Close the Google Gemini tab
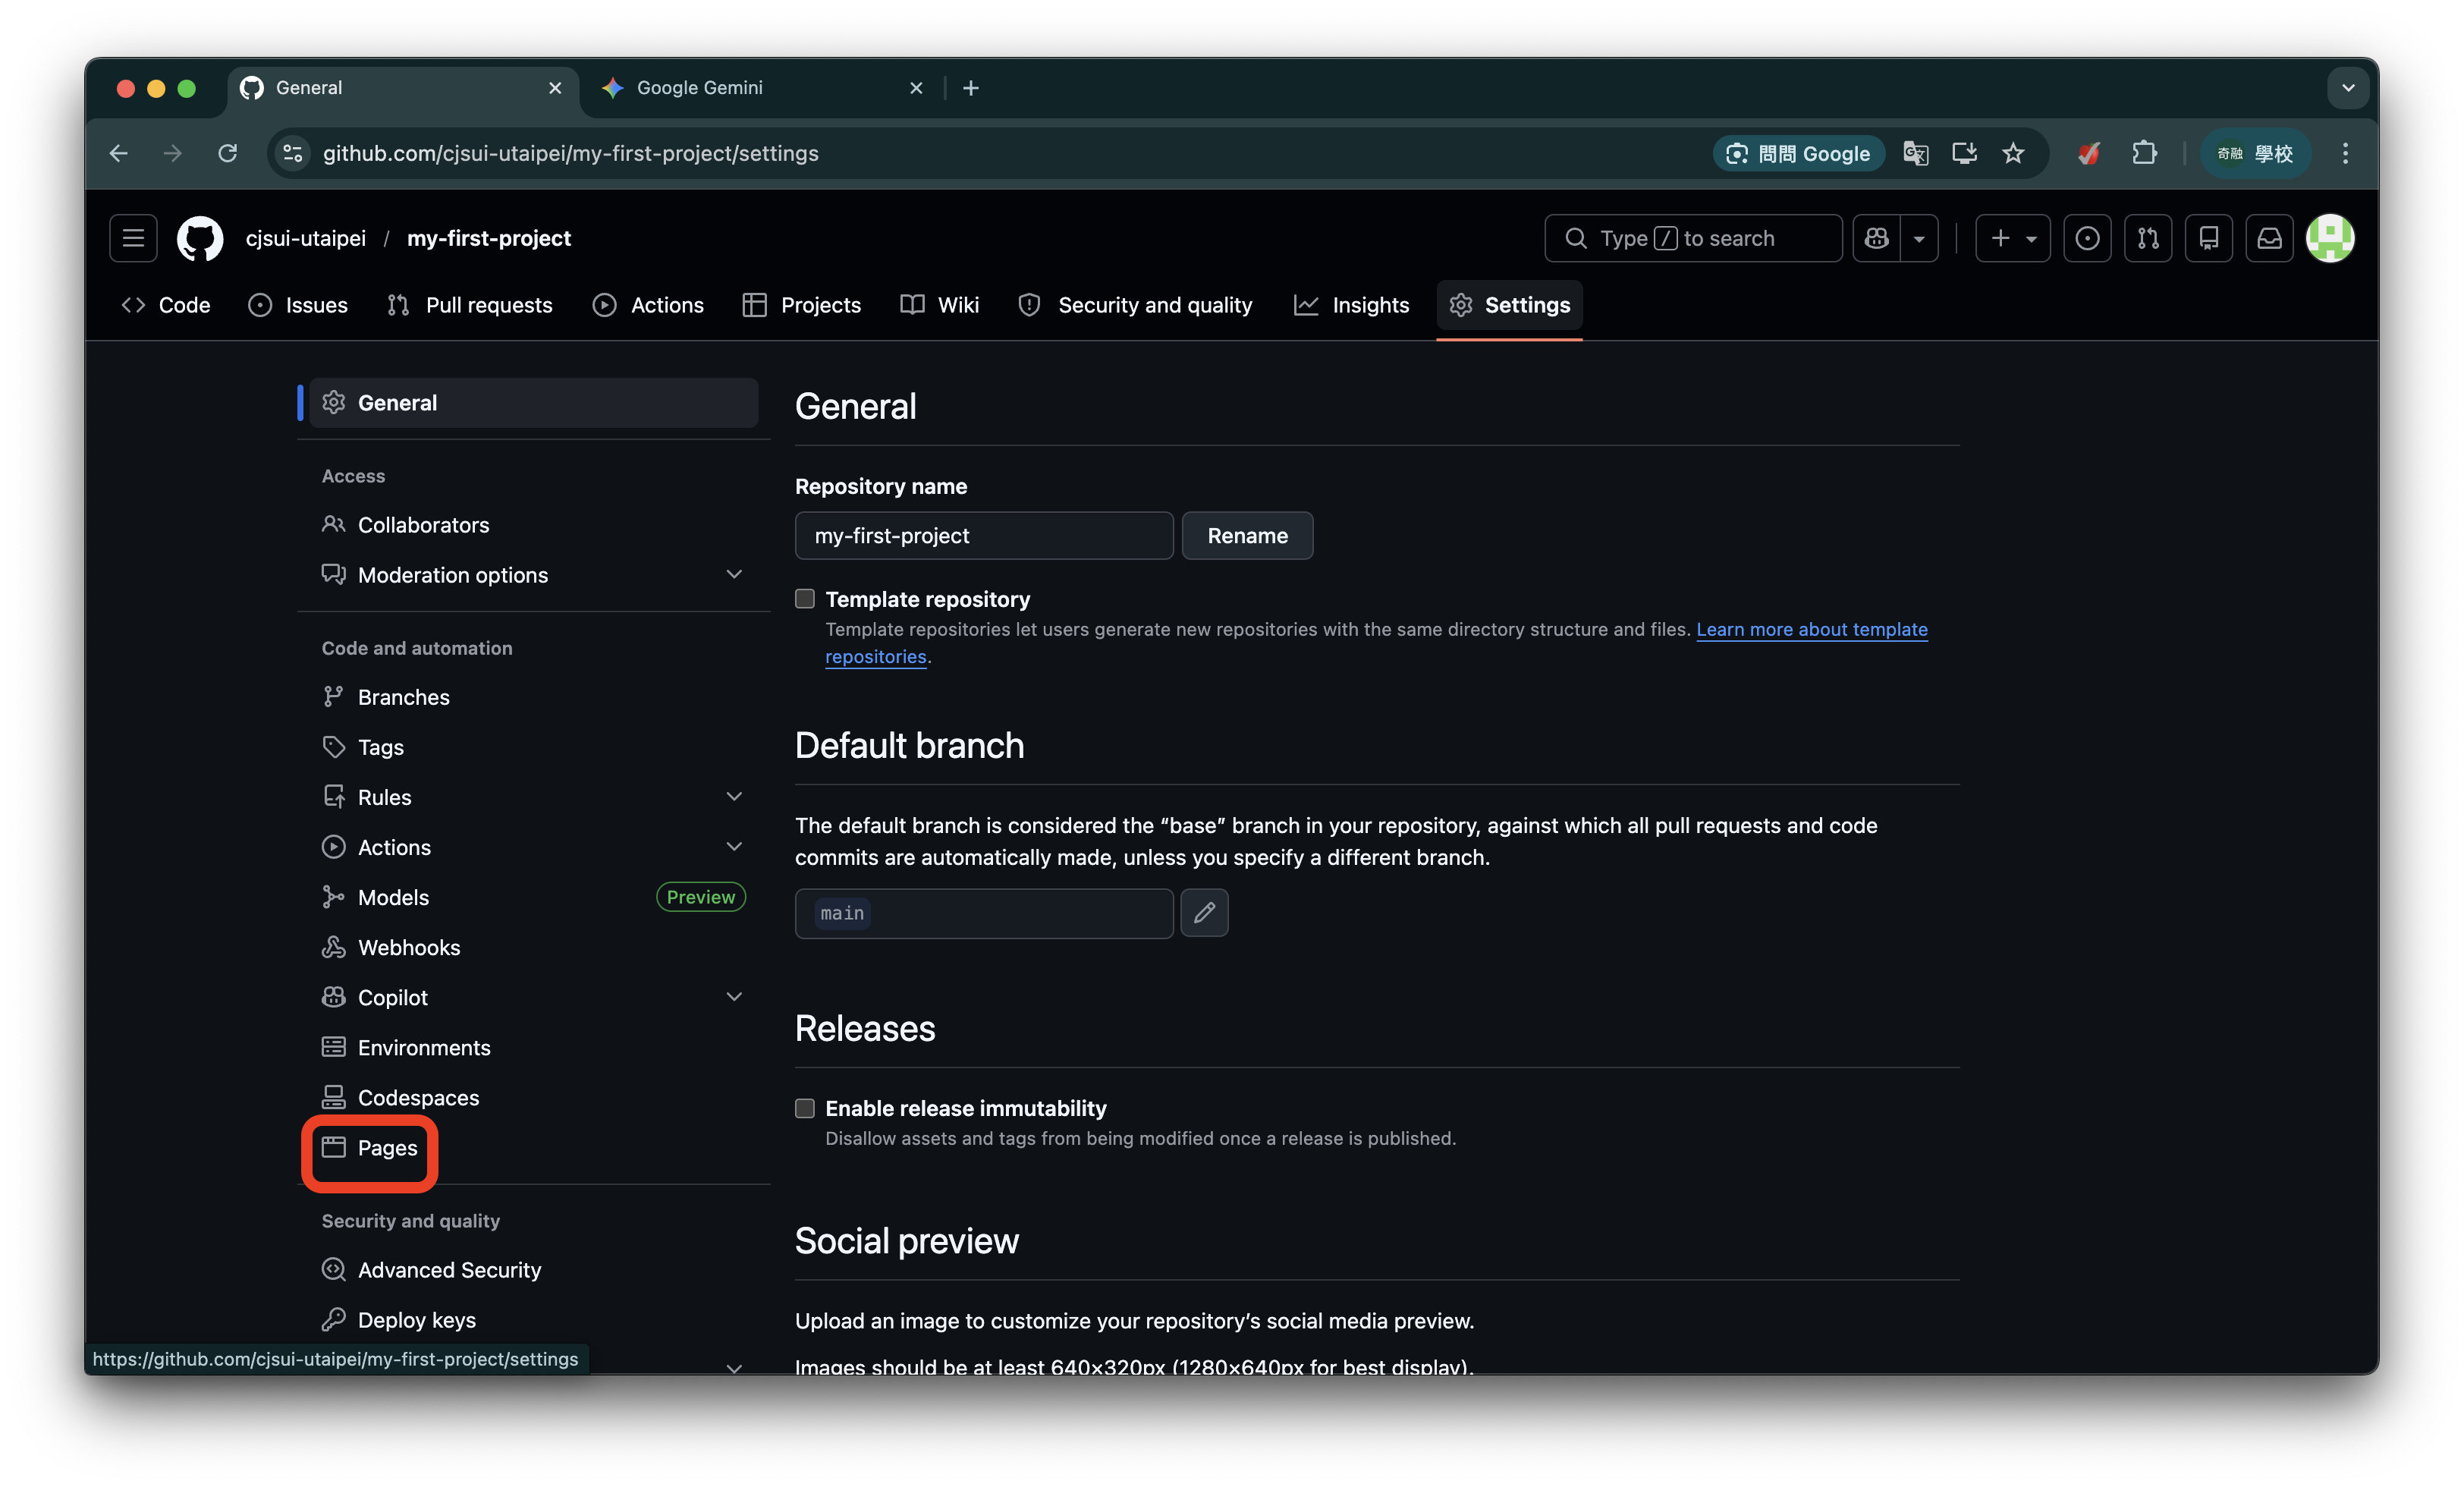Viewport: 2464px width, 1487px height. (x=916, y=88)
